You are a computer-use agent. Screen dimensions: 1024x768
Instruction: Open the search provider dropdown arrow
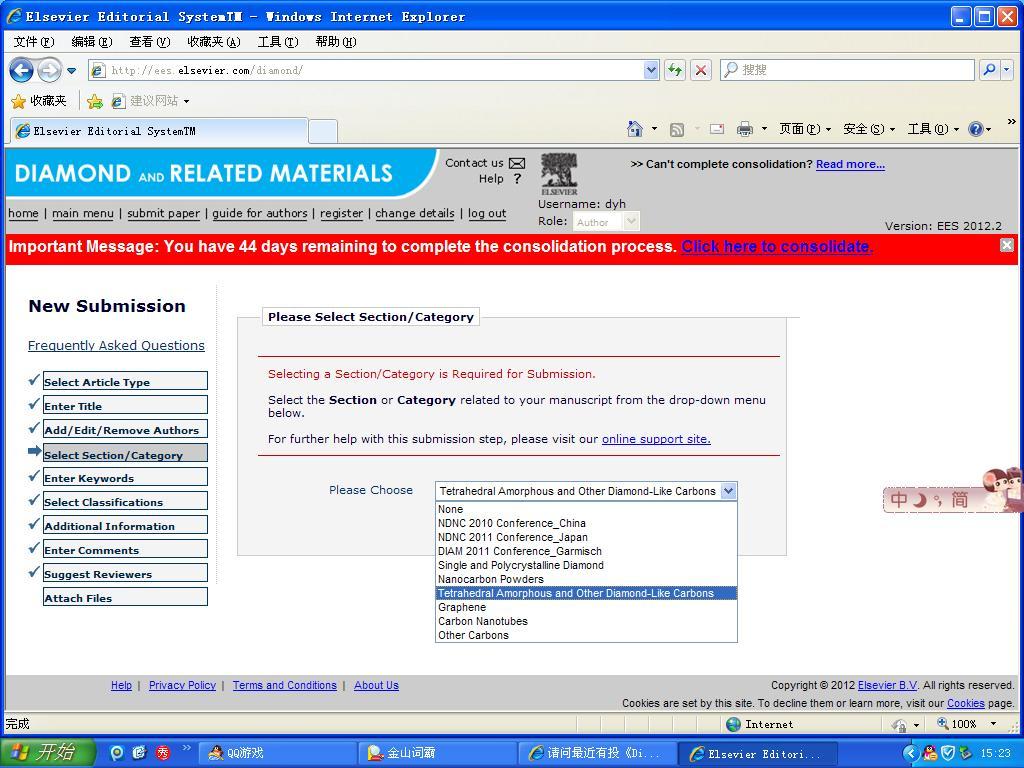click(x=1006, y=69)
